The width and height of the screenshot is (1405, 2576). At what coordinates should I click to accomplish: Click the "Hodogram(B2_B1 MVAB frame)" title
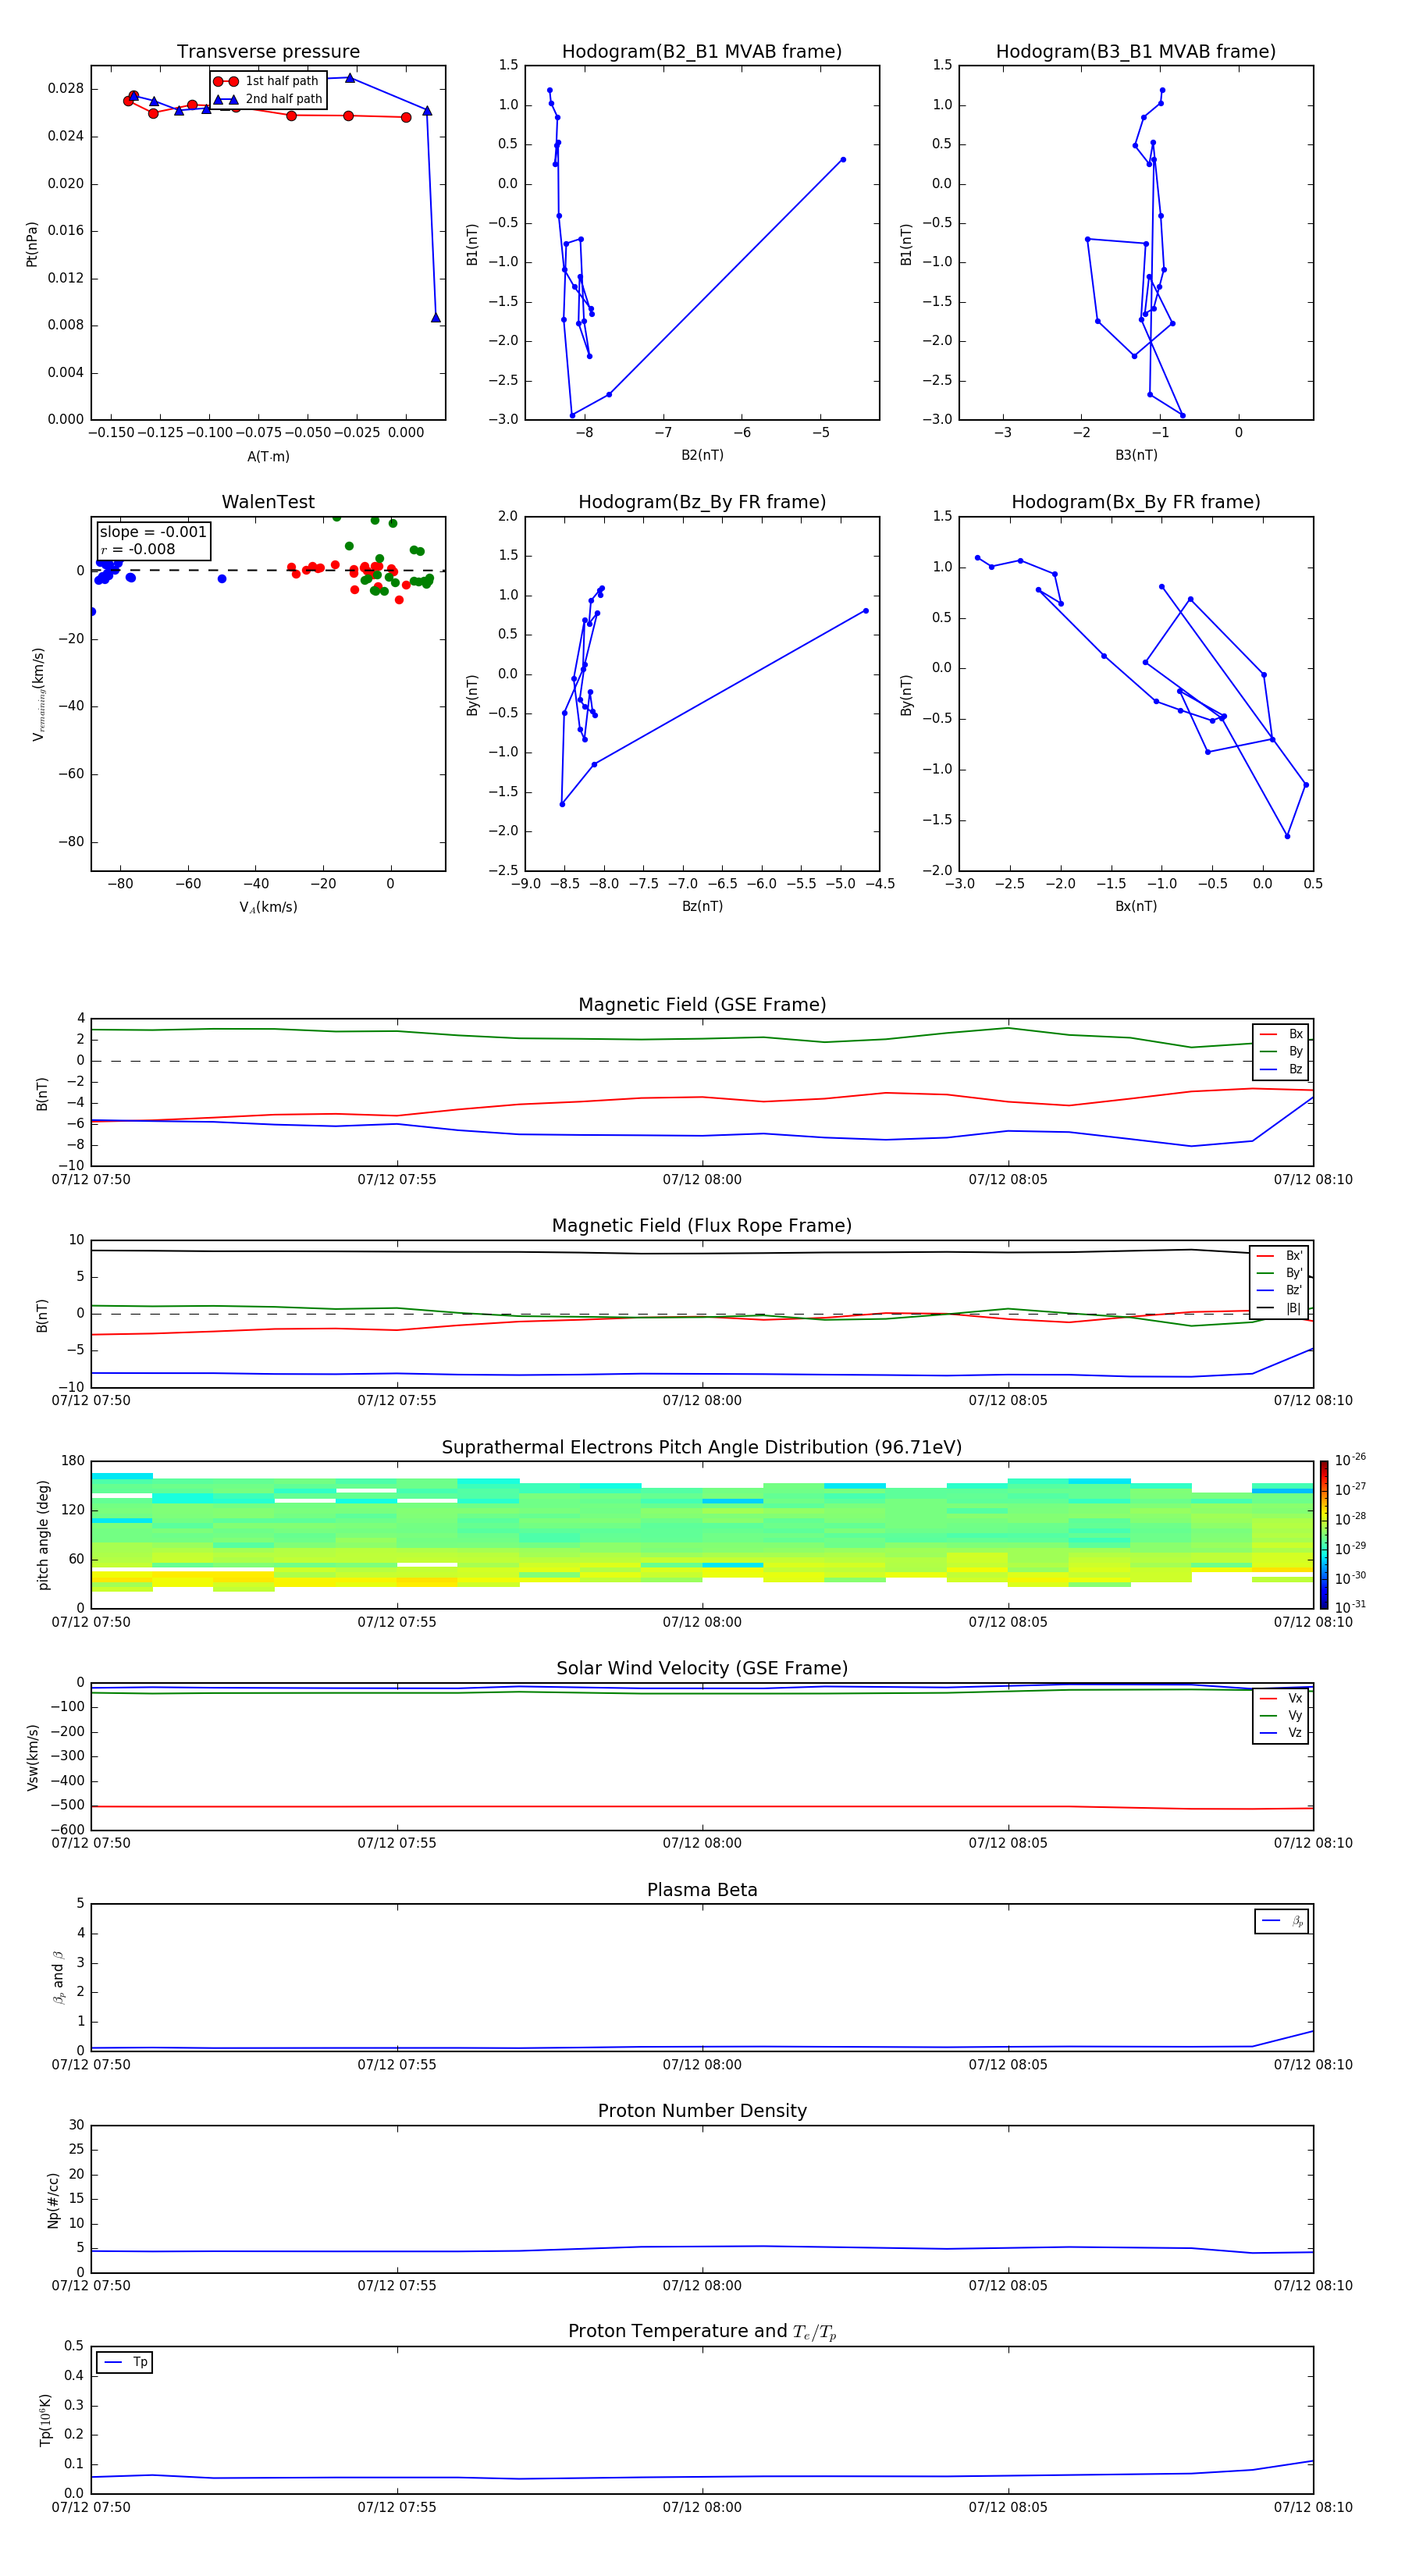[x=702, y=52]
